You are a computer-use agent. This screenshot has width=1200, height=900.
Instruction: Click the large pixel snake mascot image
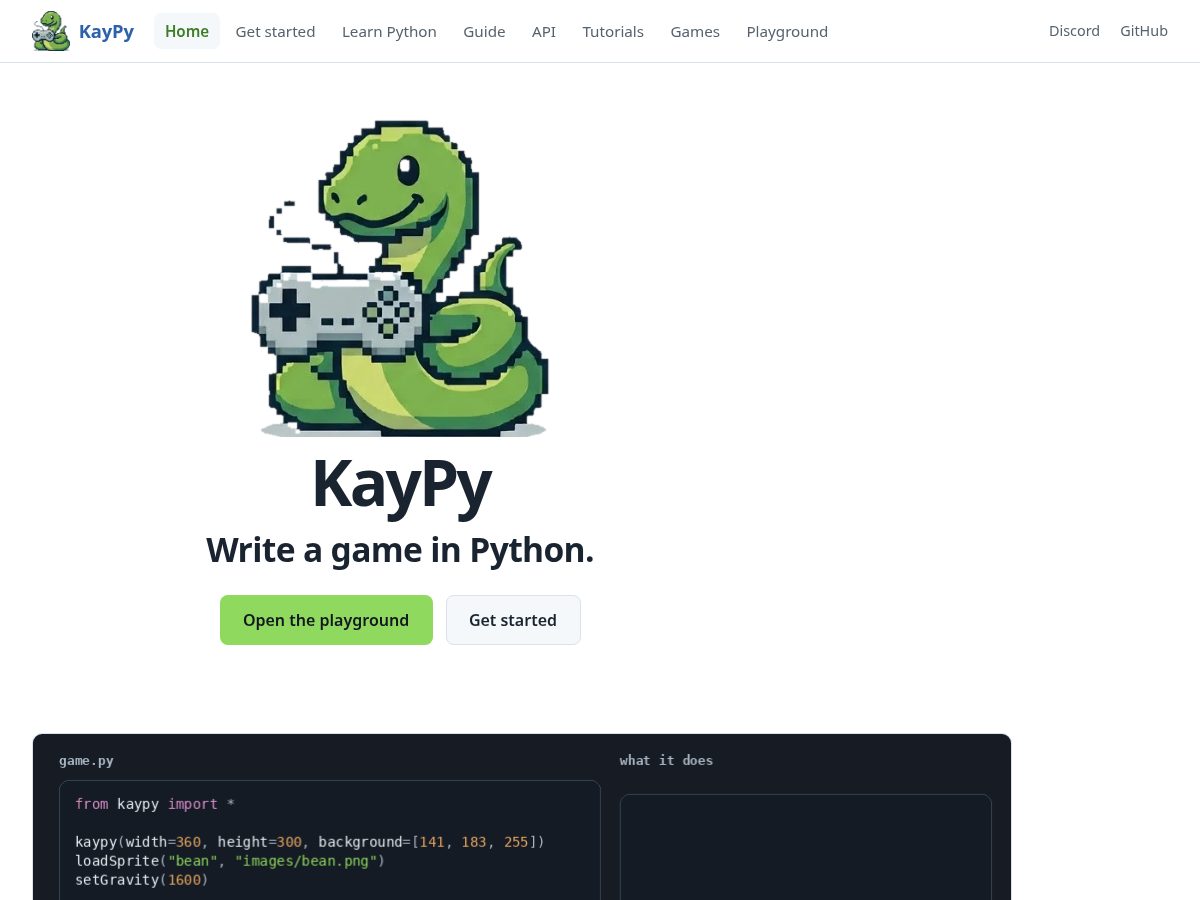point(400,278)
